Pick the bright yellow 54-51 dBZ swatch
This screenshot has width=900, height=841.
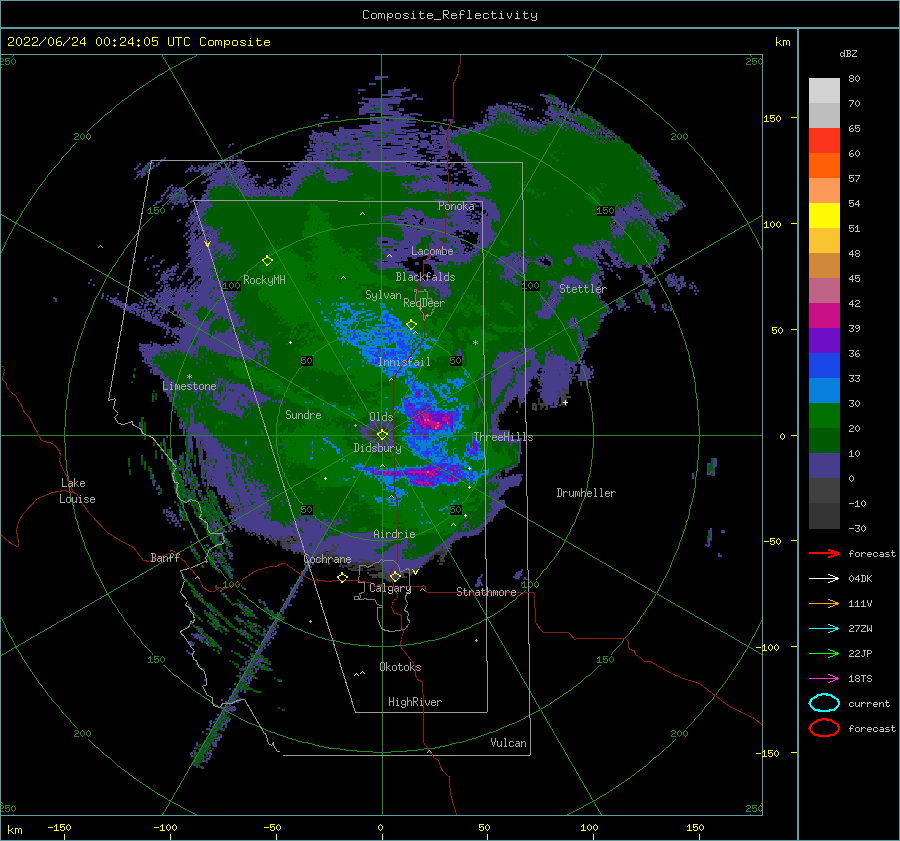[x=824, y=216]
